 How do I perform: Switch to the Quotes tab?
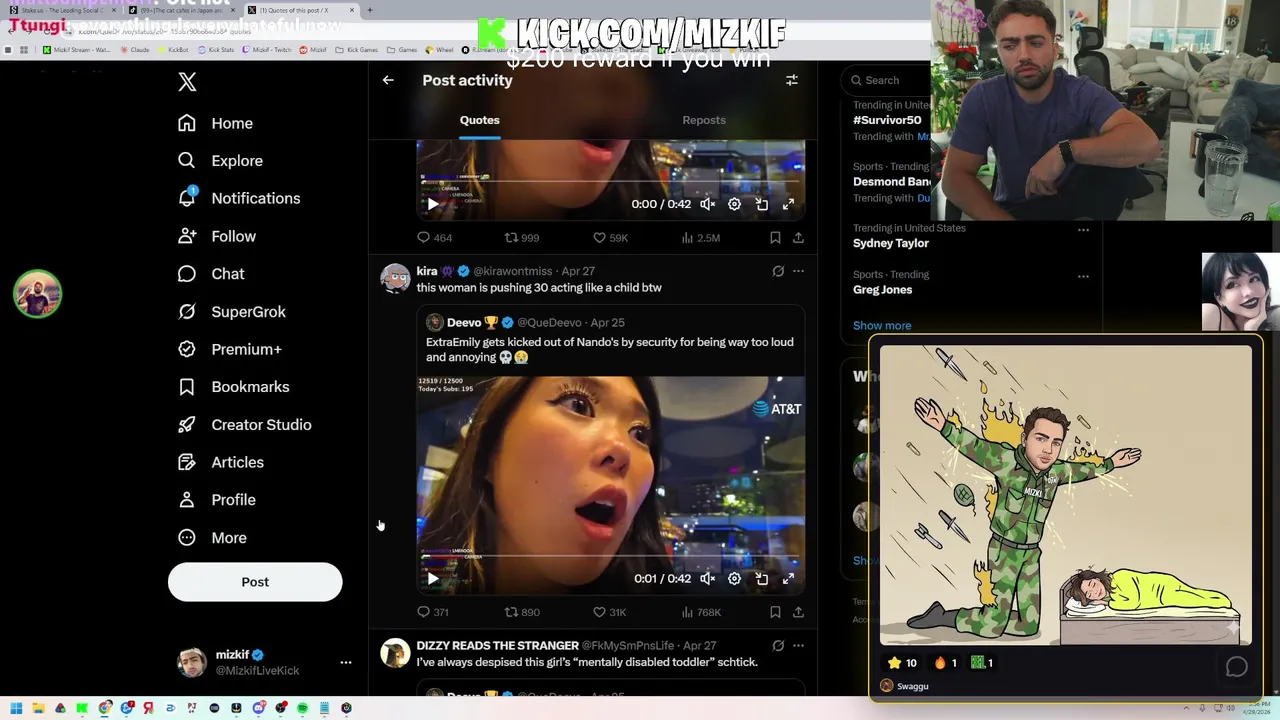[x=480, y=120]
